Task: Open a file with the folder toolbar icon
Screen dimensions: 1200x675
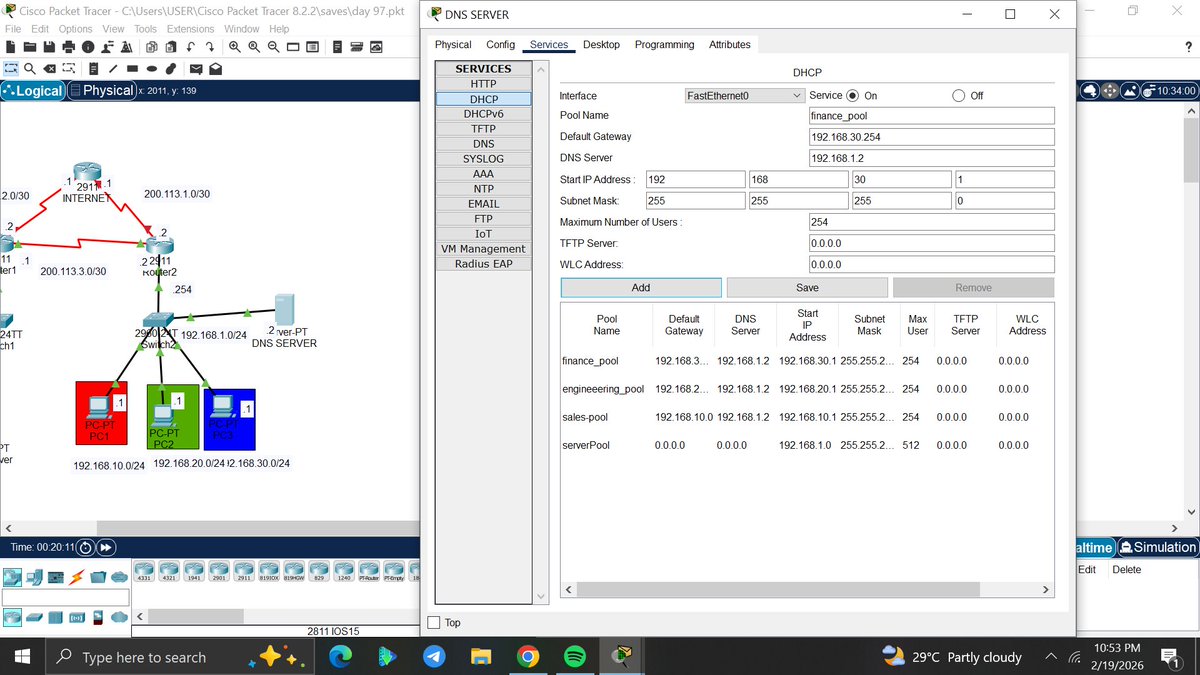Action: (30, 47)
